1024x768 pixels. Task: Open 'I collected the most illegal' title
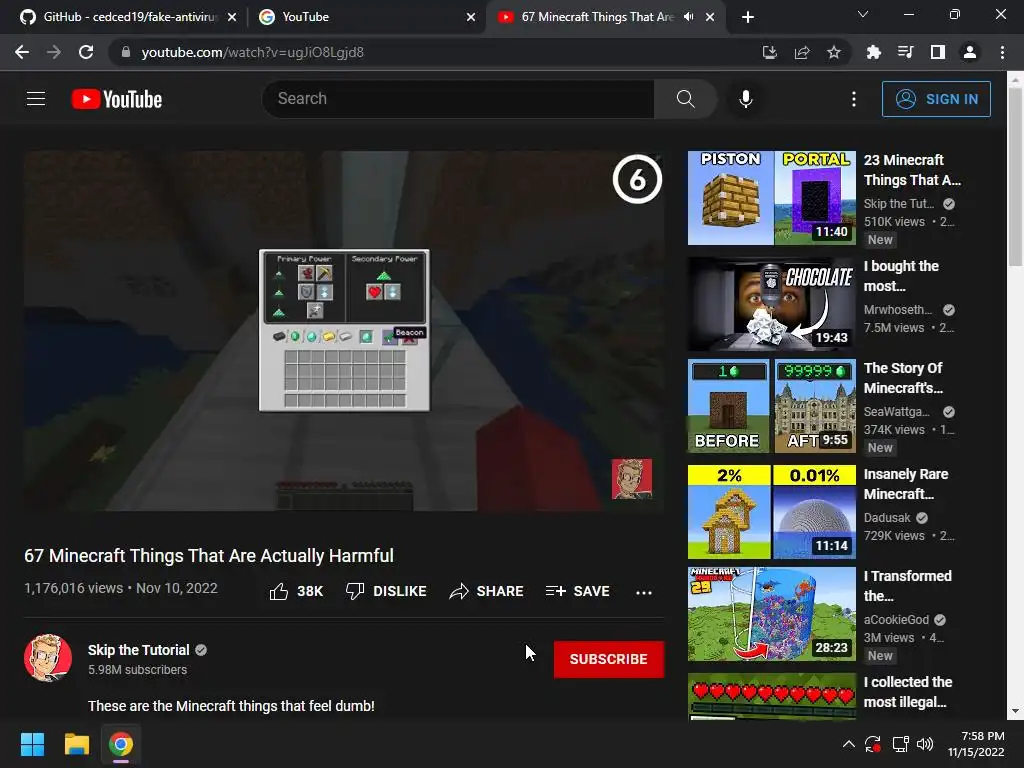pos(908,692)
